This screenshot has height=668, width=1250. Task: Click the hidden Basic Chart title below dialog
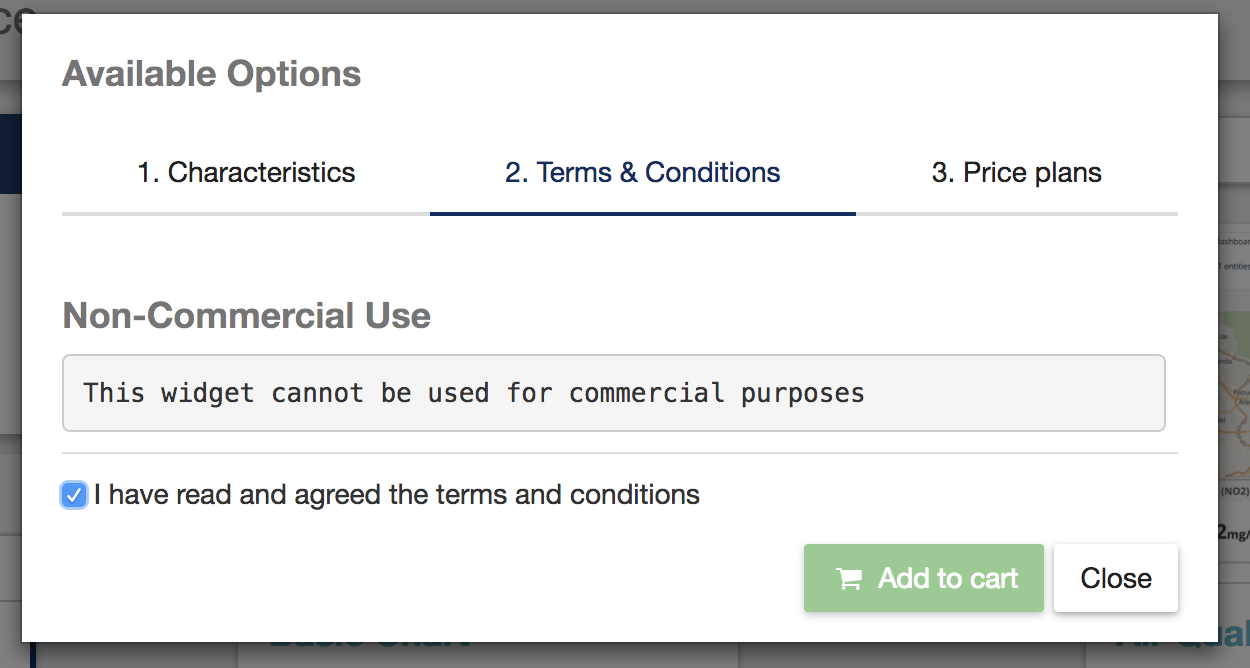(x=370, y=642)
